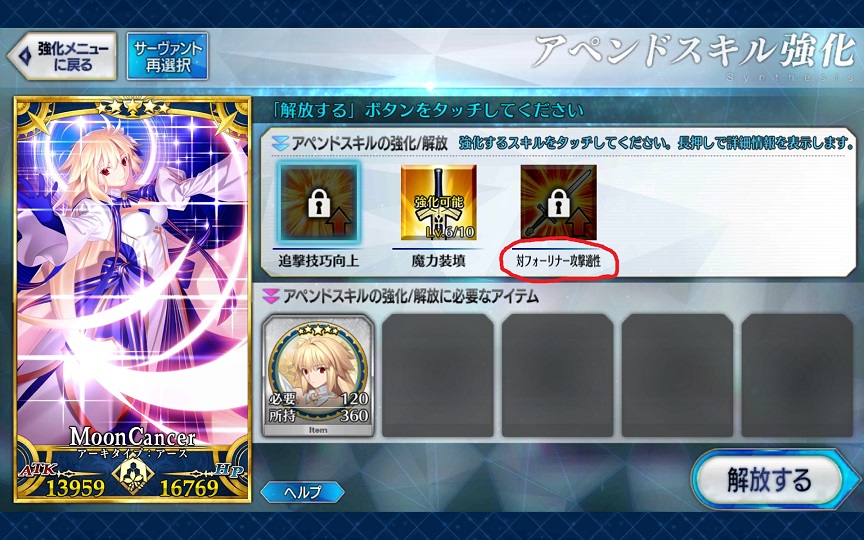
Task: Tap the last empty item slot
Action: click(797, 375)
